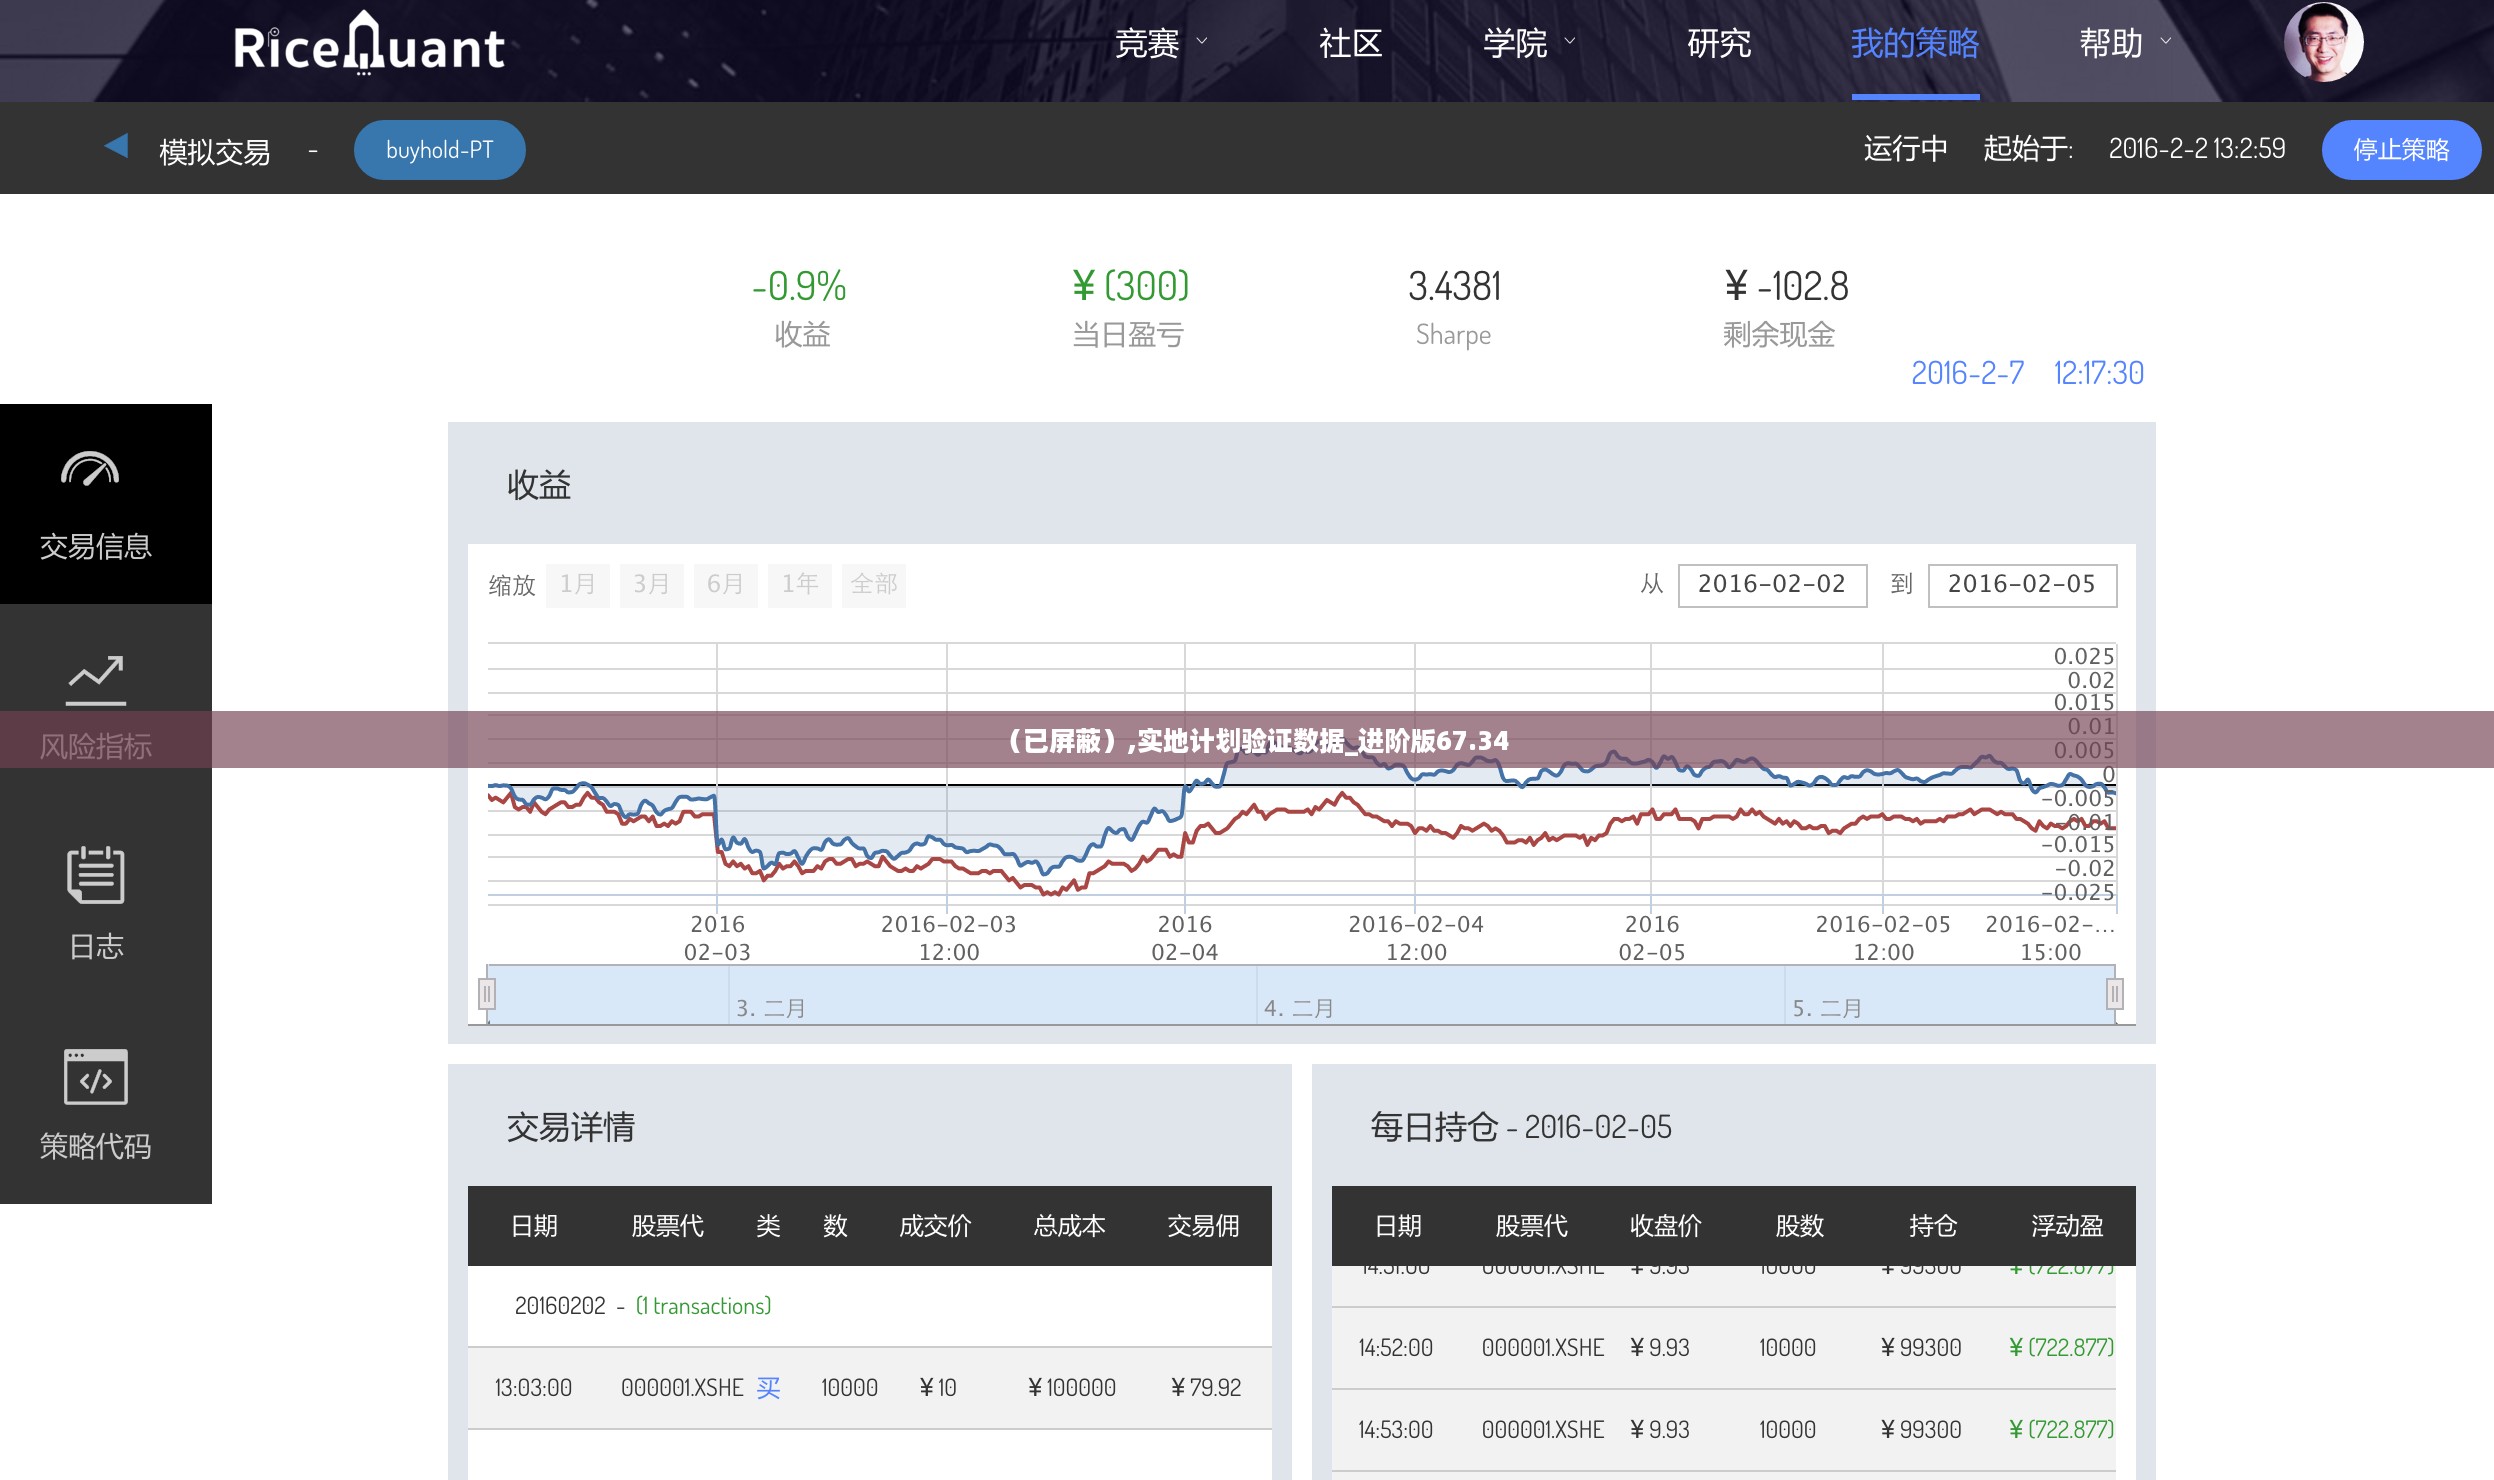2494x1480 pixels.
Task: Go to the 社区 menu item
Action: tap(1350, 43)
